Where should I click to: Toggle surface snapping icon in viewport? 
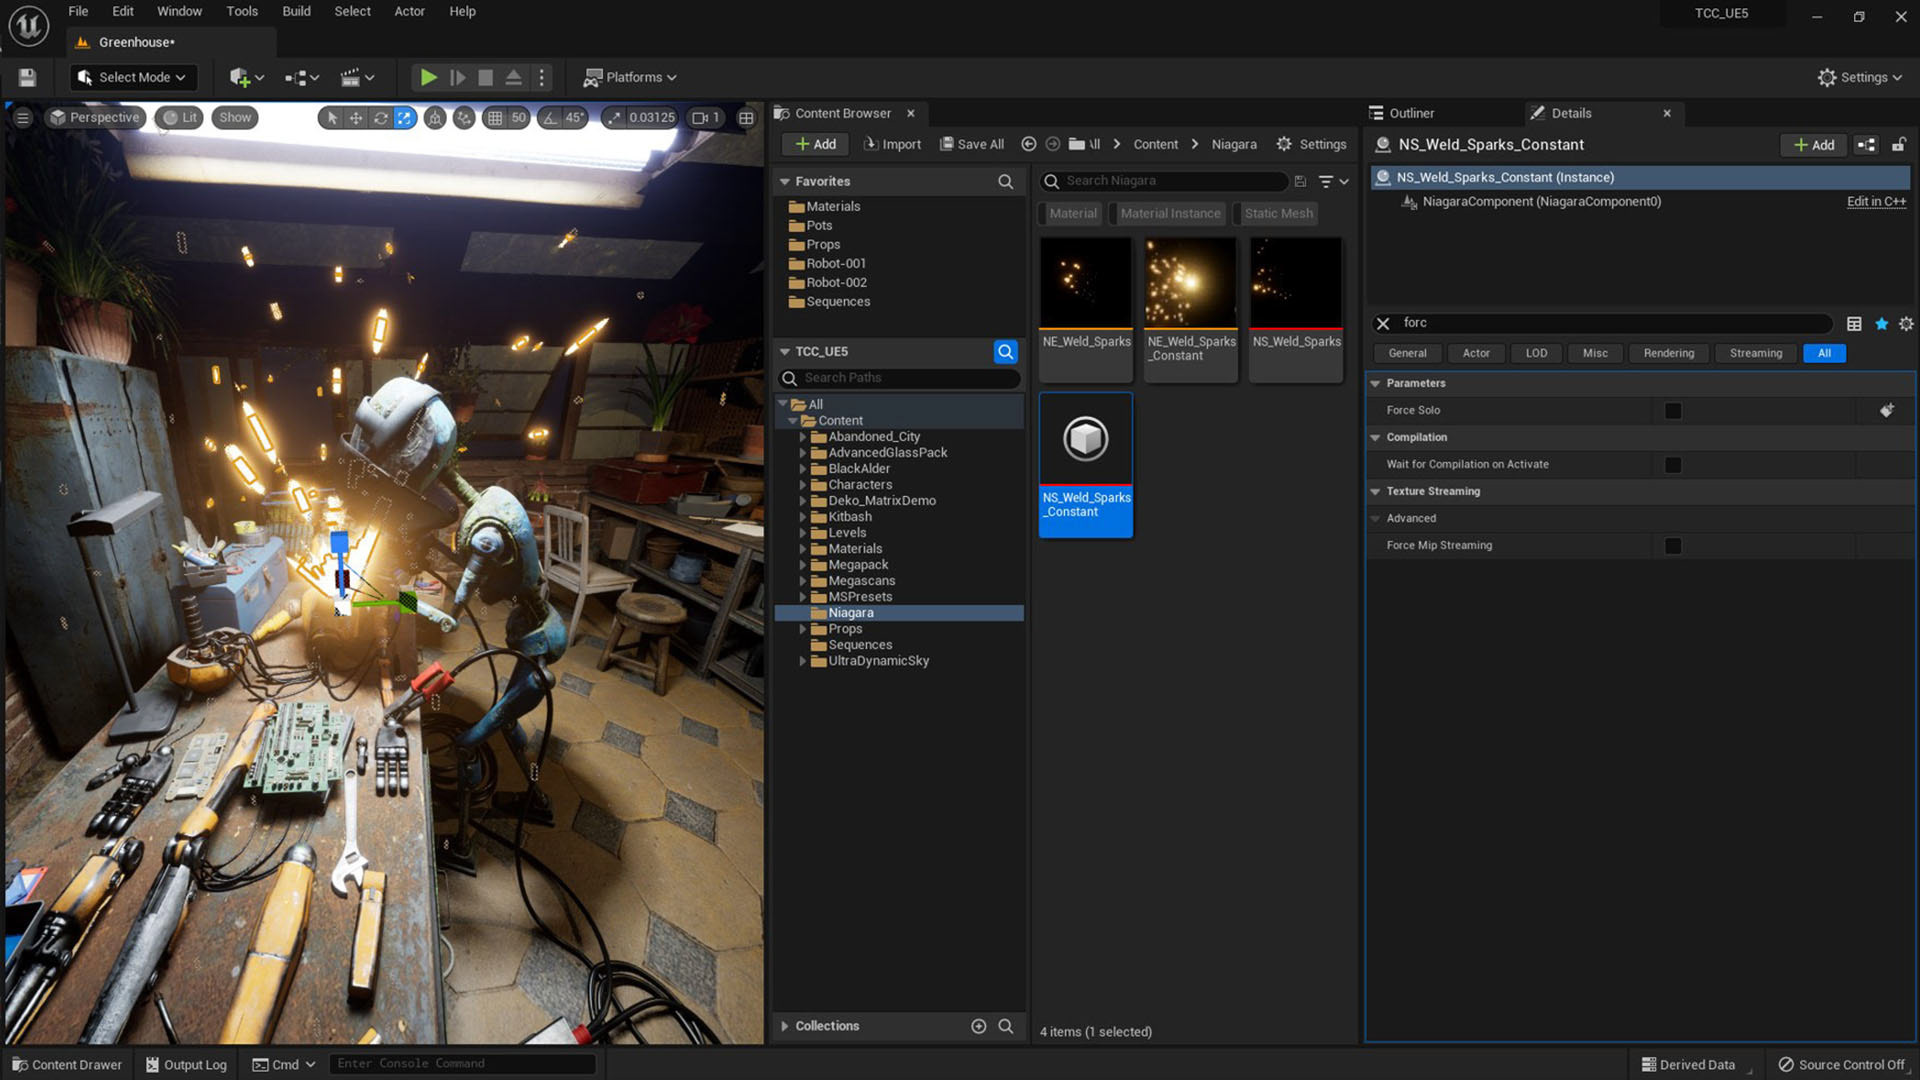click(x=464, y=117)
